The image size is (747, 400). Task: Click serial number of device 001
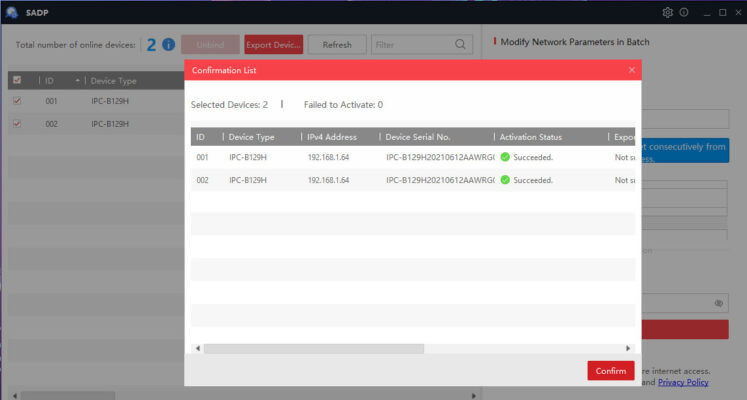point(441,157)
